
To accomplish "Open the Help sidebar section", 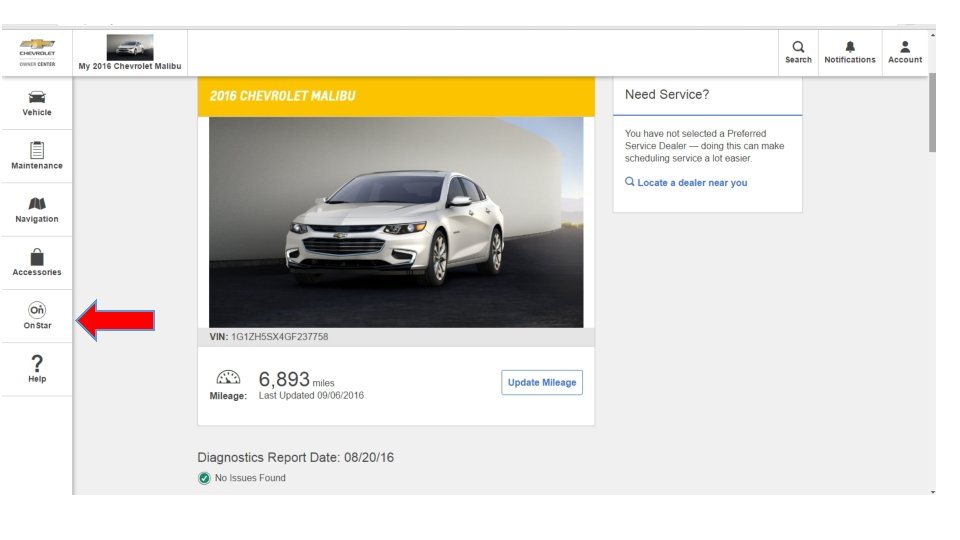I will point(37,369).
